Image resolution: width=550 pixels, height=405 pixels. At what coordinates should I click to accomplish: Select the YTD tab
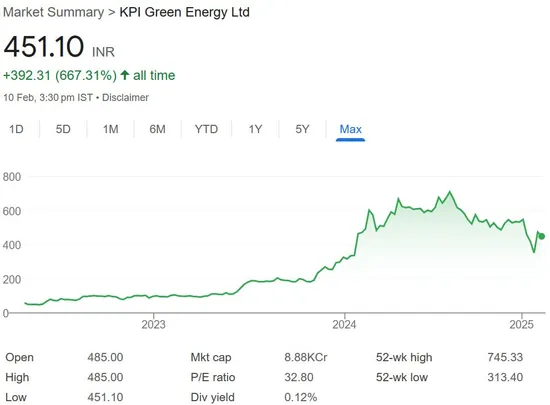(x=206, y=129)
